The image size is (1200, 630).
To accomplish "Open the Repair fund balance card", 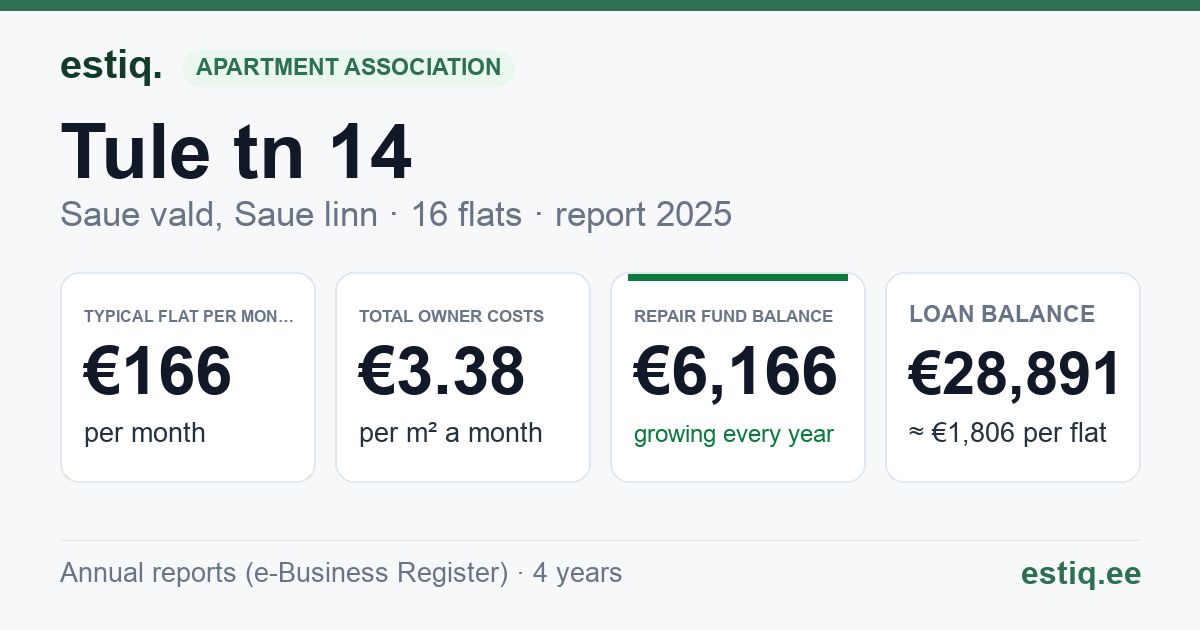I will pyautogui.click(x=738, y=377).
